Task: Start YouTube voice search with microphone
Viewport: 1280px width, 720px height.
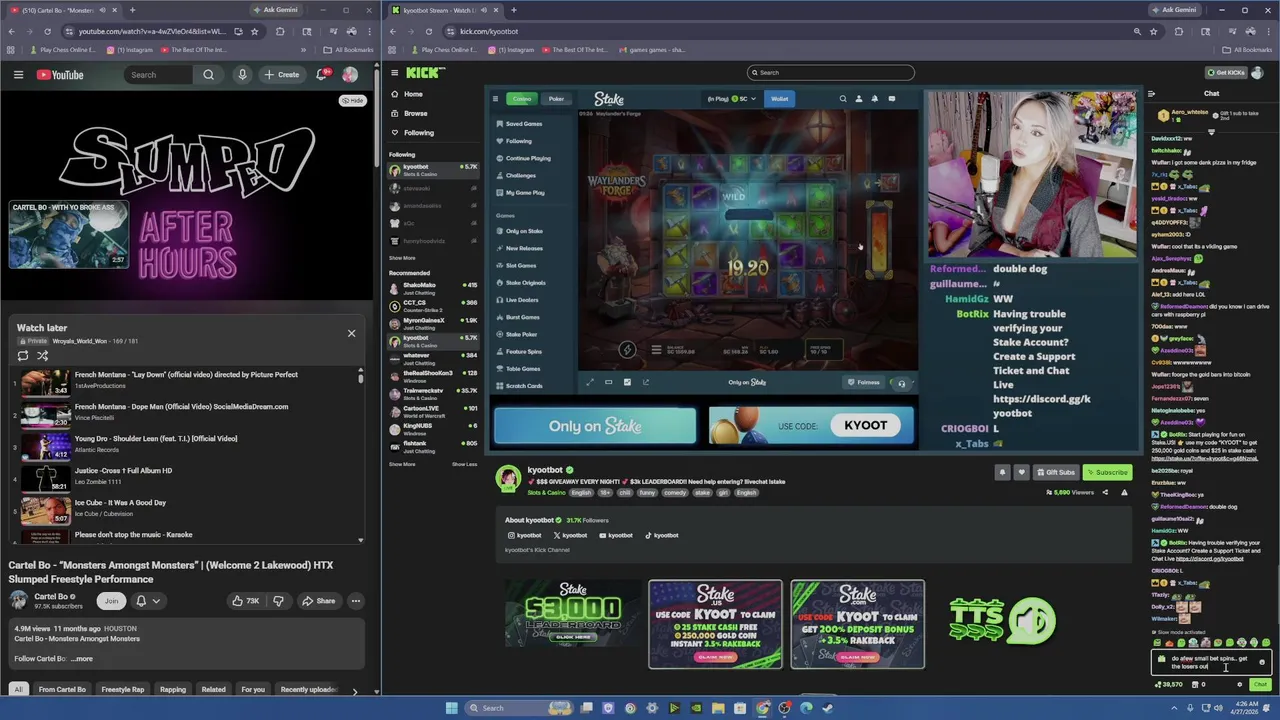Action: pyautogui.click(x=242, y=75)
